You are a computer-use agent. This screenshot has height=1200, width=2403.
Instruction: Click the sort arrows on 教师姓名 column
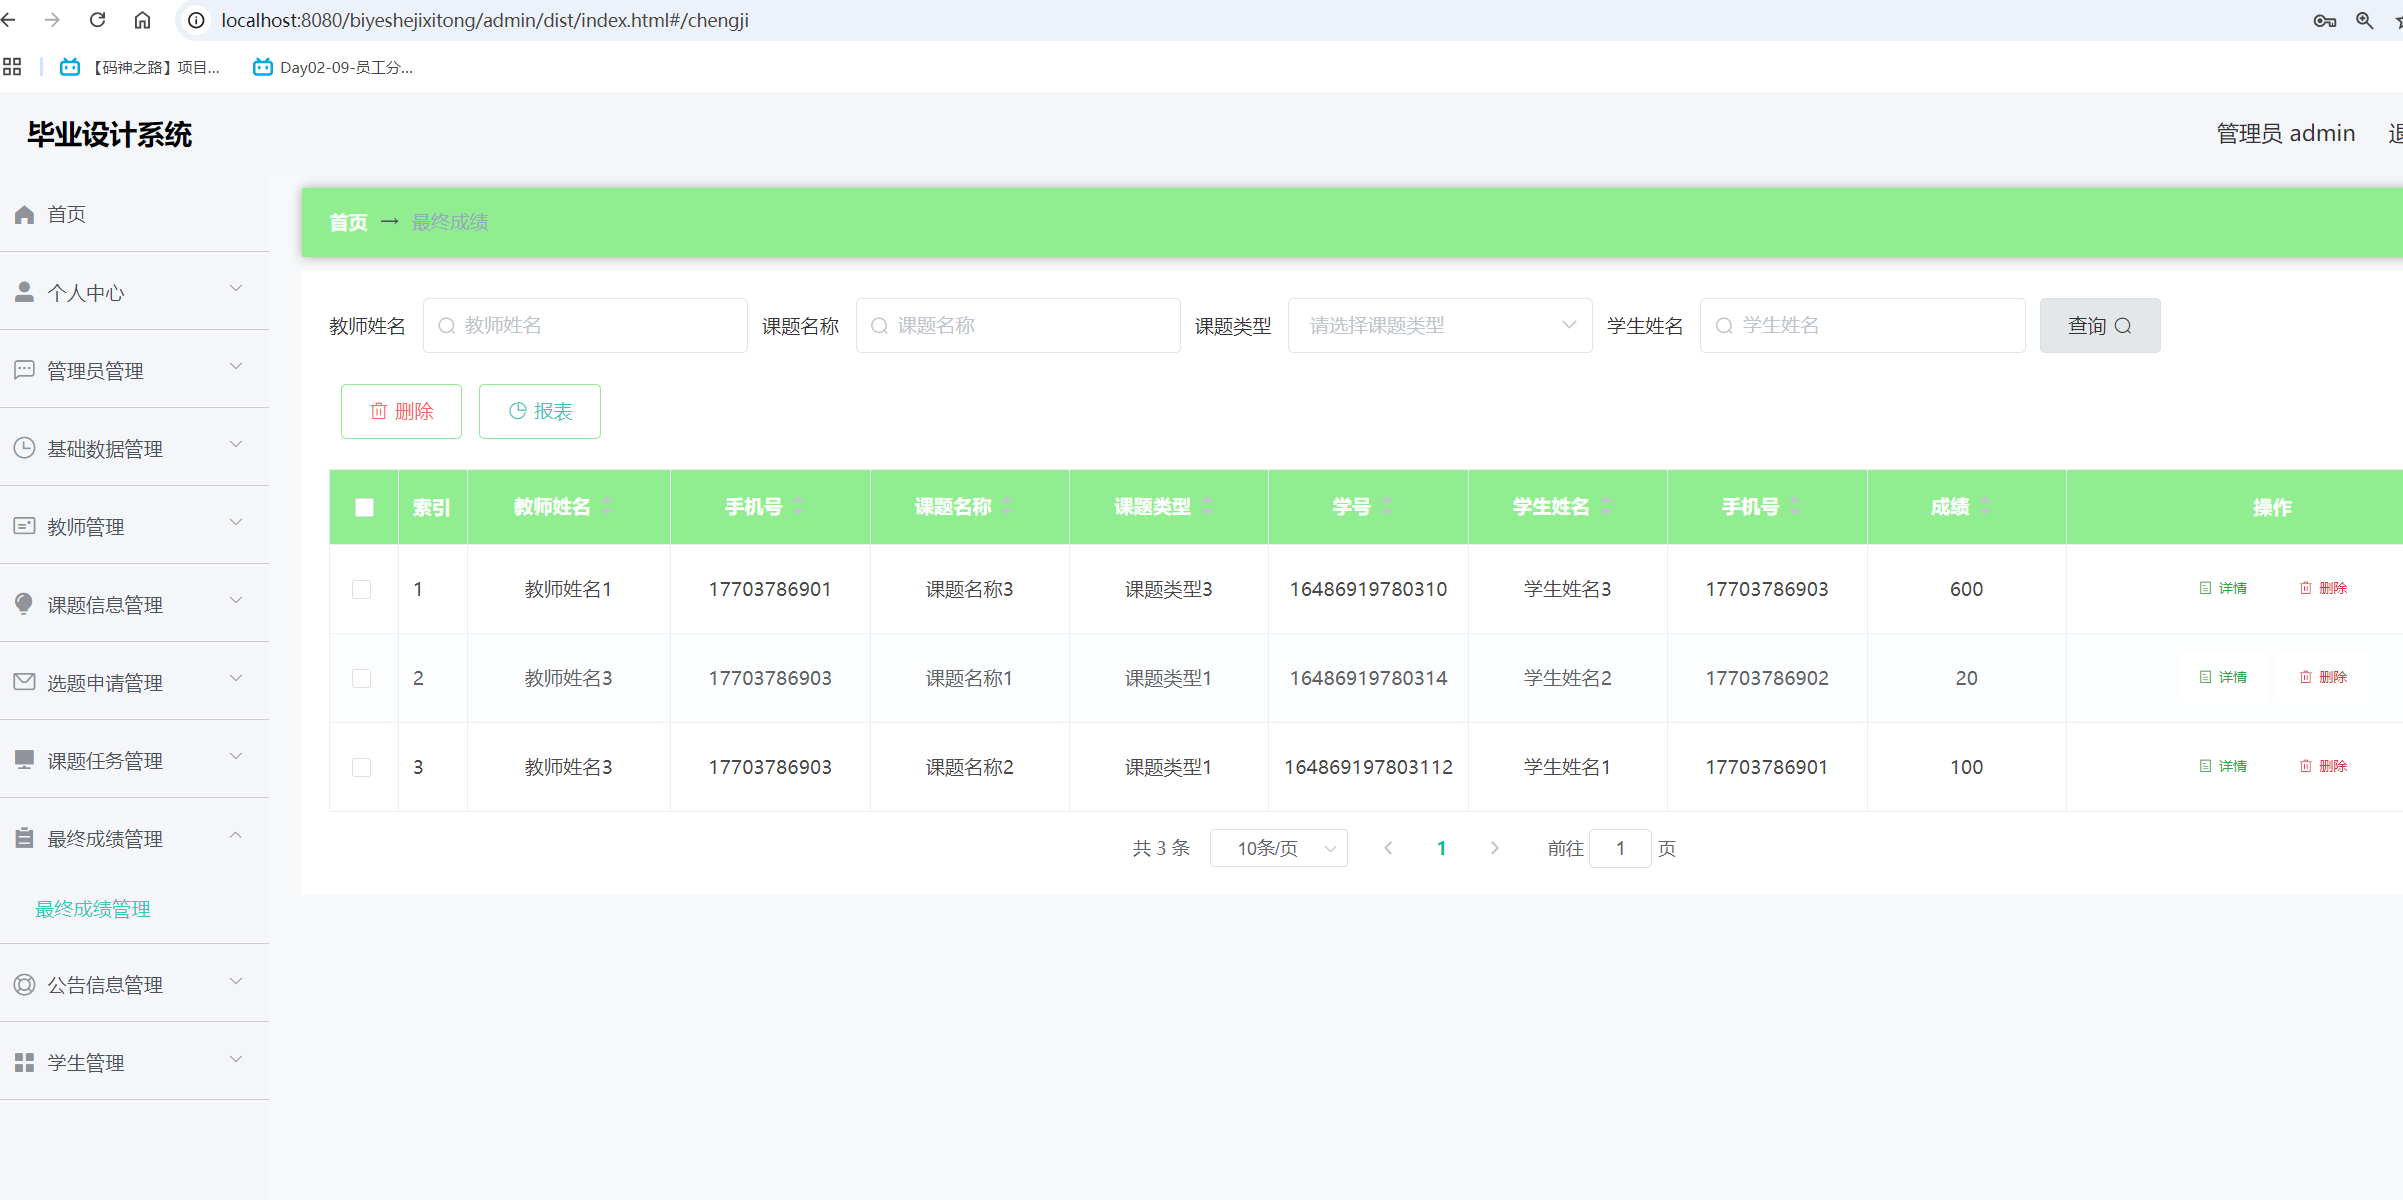coord(607,507)
